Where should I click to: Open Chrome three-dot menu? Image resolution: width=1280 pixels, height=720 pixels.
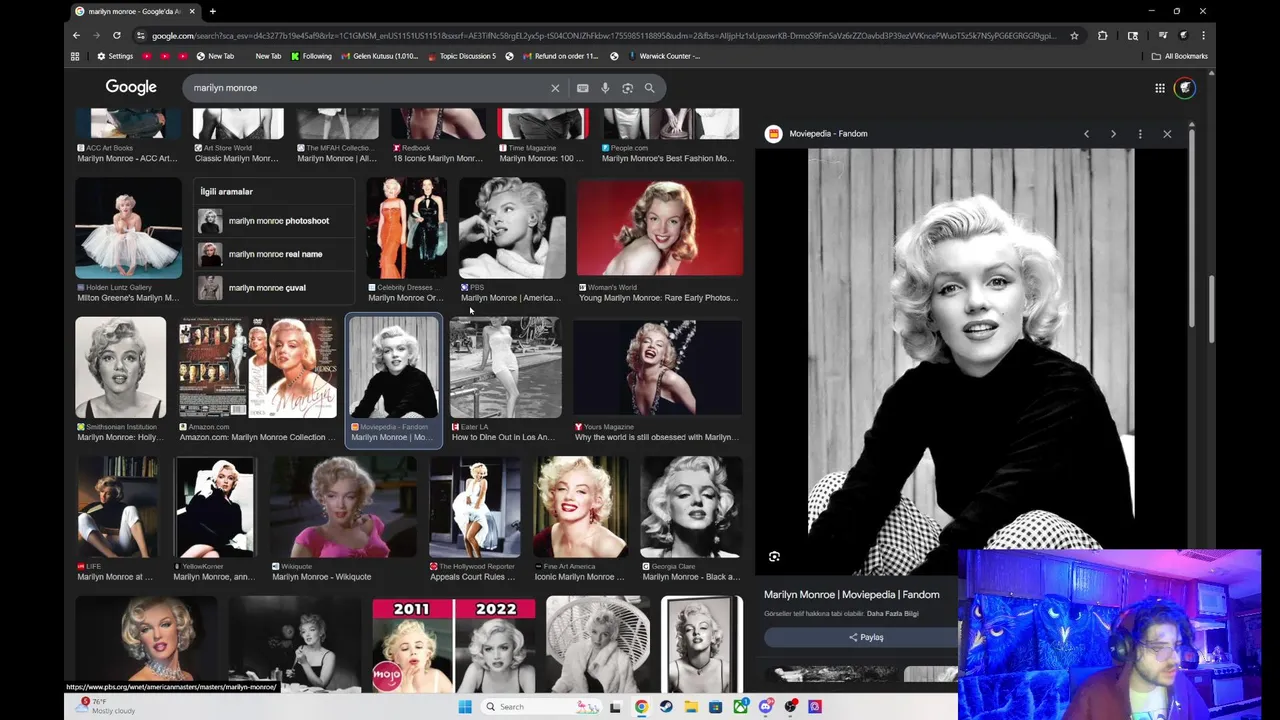coord(1203,35)
